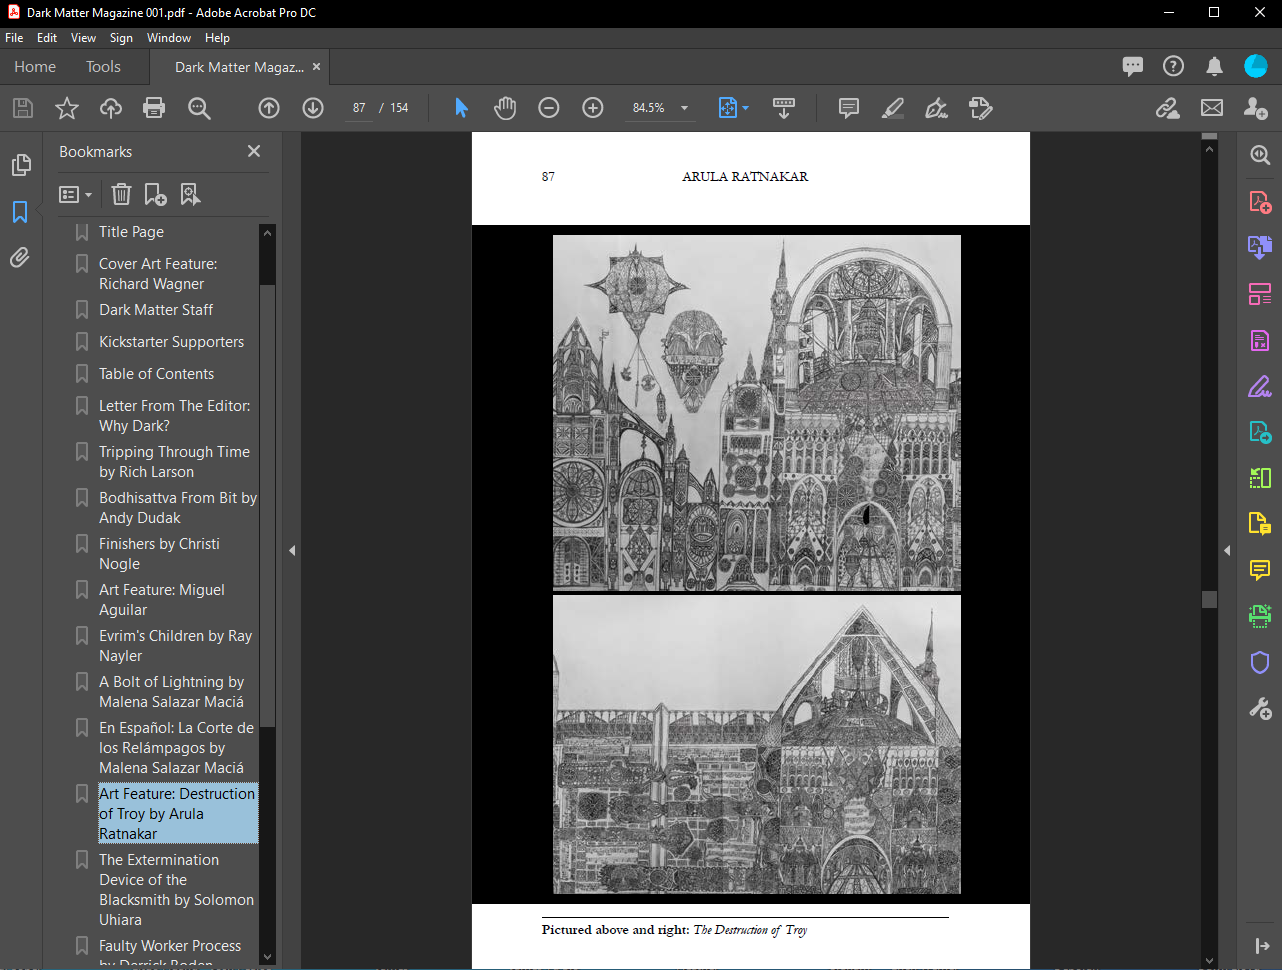Switch to Tools tab

click(103, 67)
